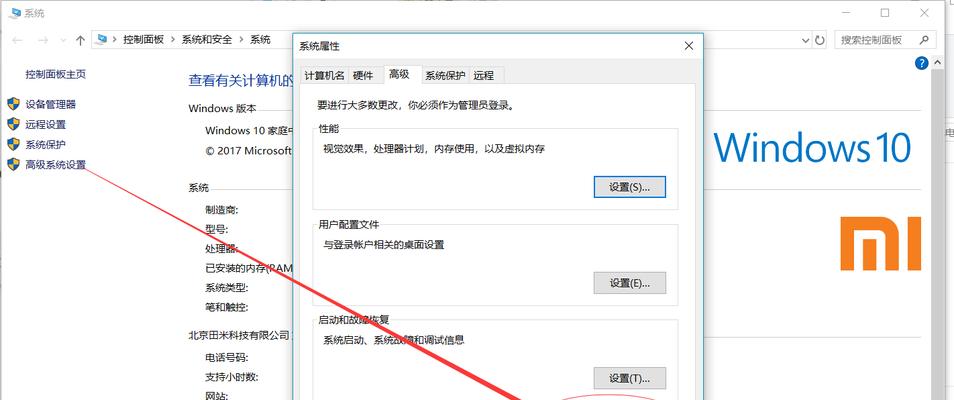Click the back navigation arrow
Viewport: 954px width, 400px height.
point(17,40)
